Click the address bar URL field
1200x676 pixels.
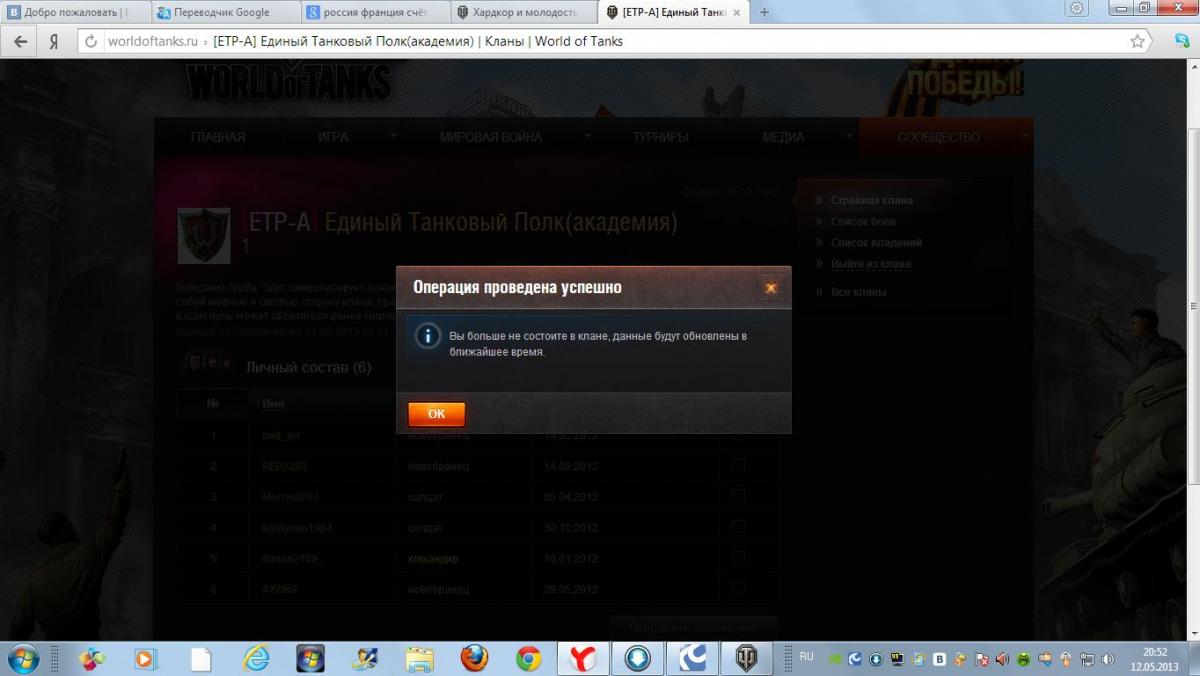click(x=612, y=41)
